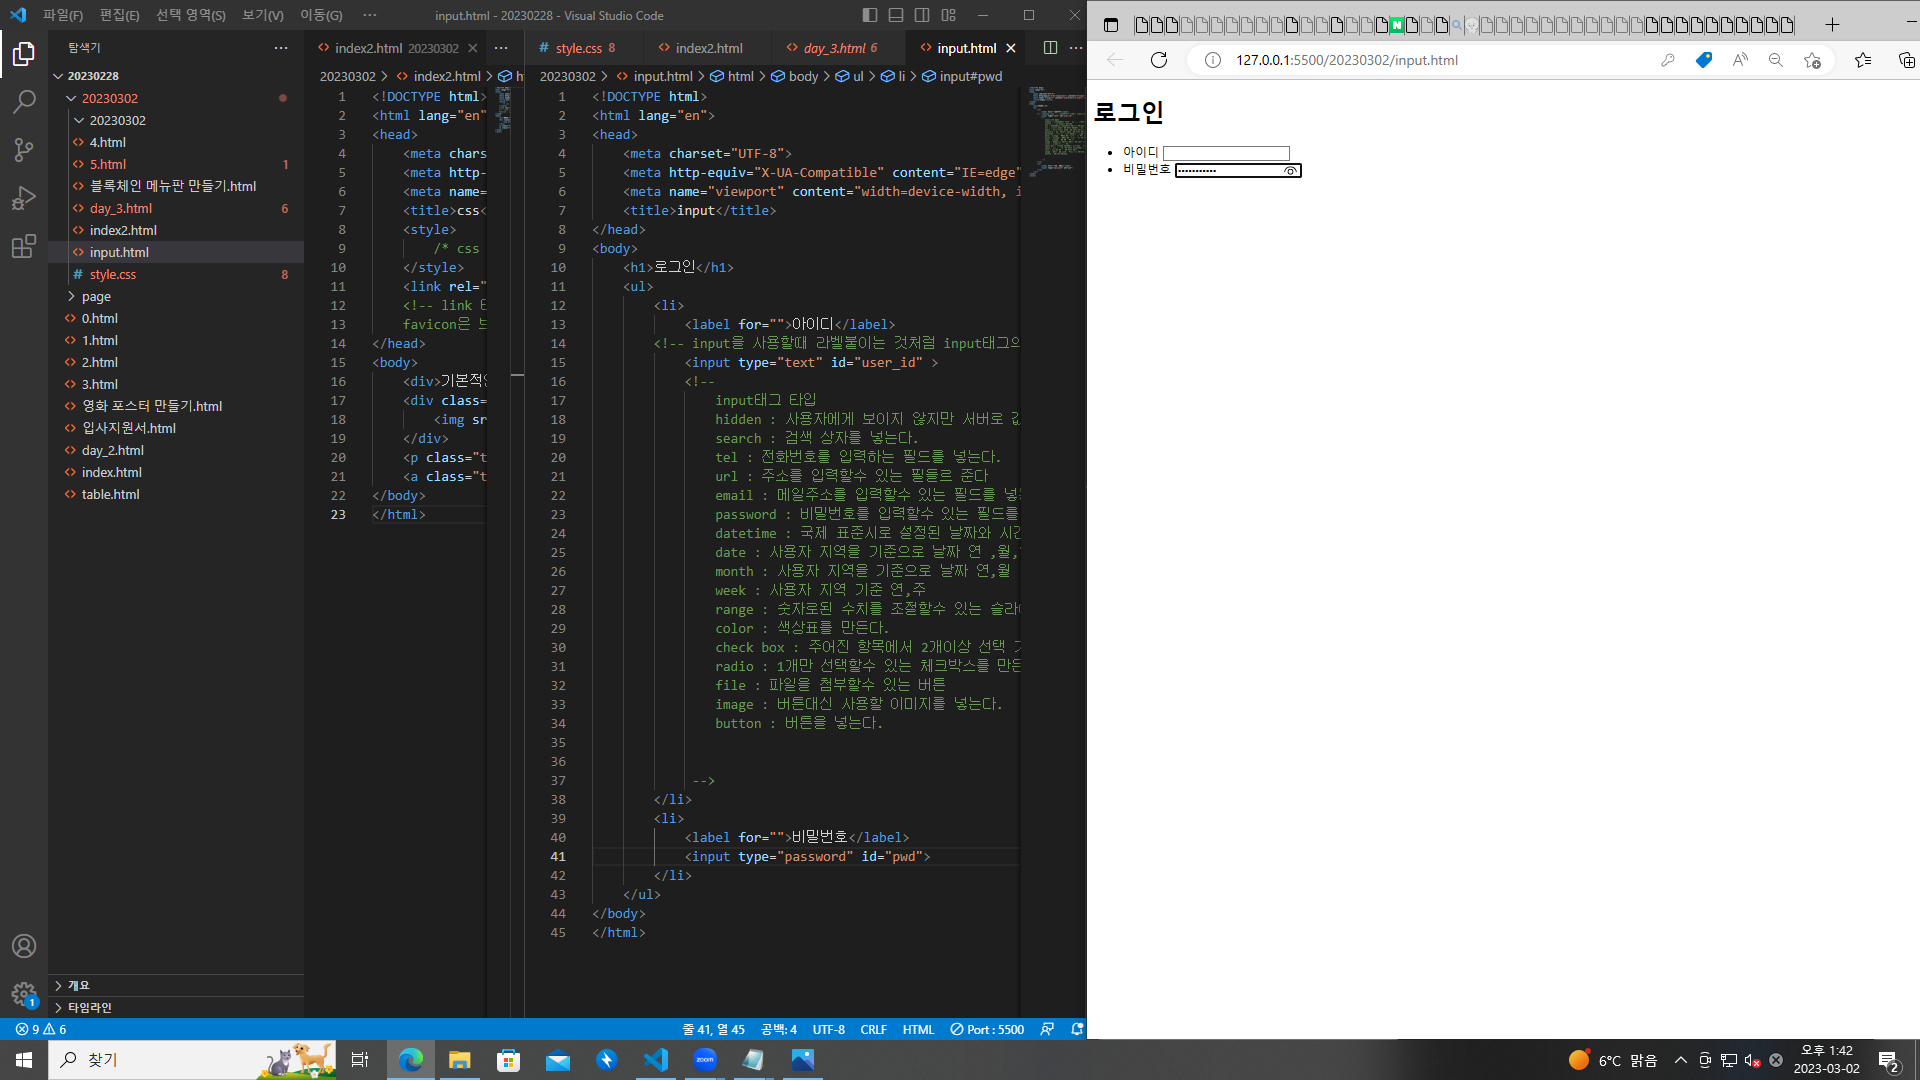Viewport: 1920px width, 1080px height.
Task: Toggle the primary sidebar layout button
Action: (870, 15)
